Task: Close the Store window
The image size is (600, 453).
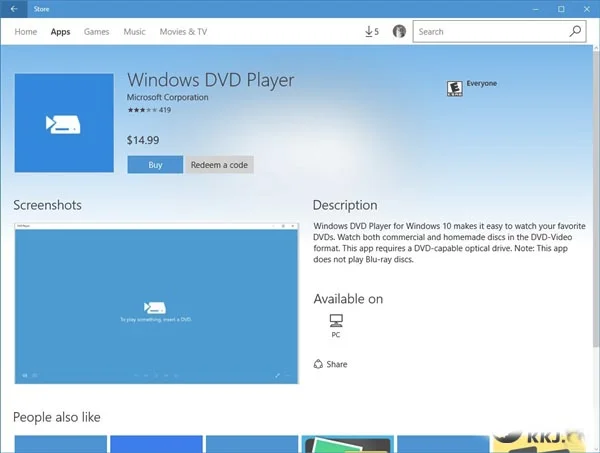Action: [587, 9]
